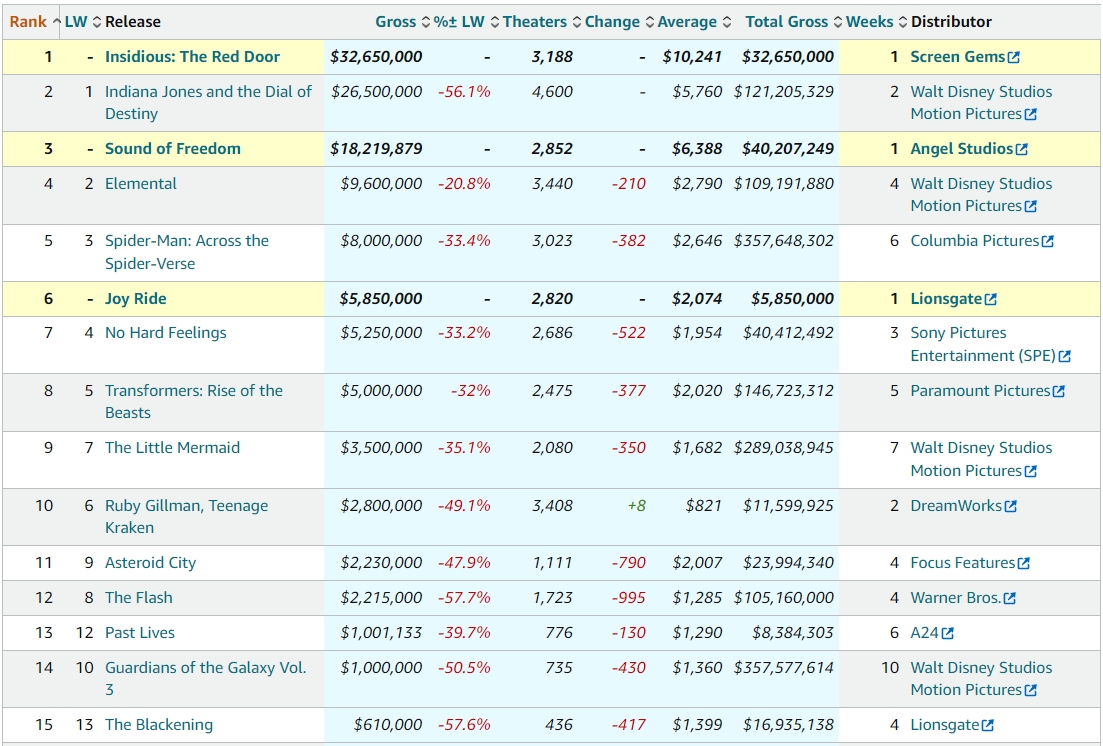This screenshot has height=746, width=1103.
Task: Click the gross value "$26,500,000"
Action: (376, 91)
